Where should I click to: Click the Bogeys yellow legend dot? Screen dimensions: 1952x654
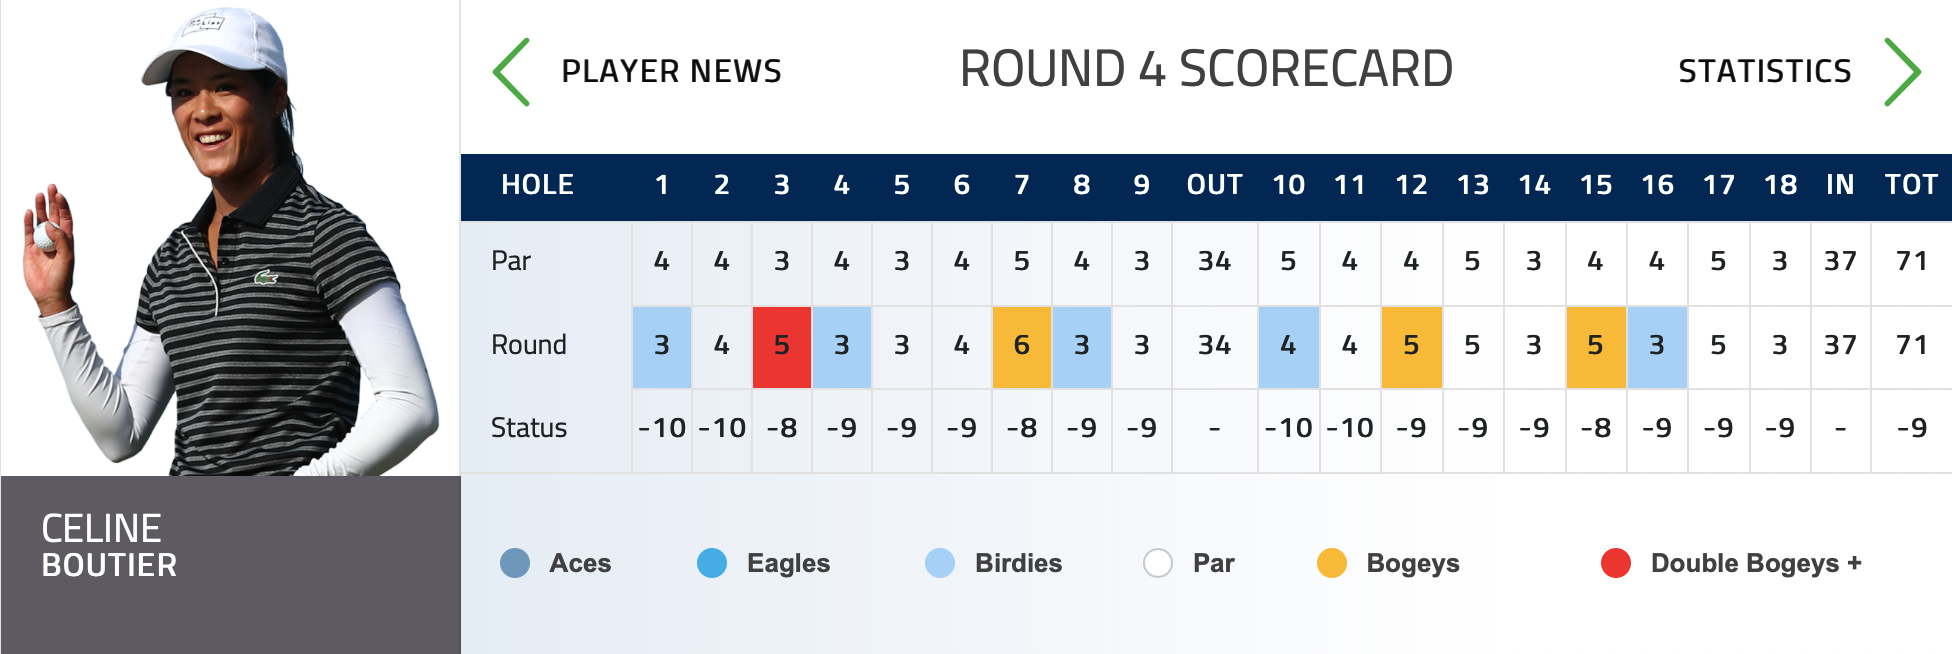1332,563
